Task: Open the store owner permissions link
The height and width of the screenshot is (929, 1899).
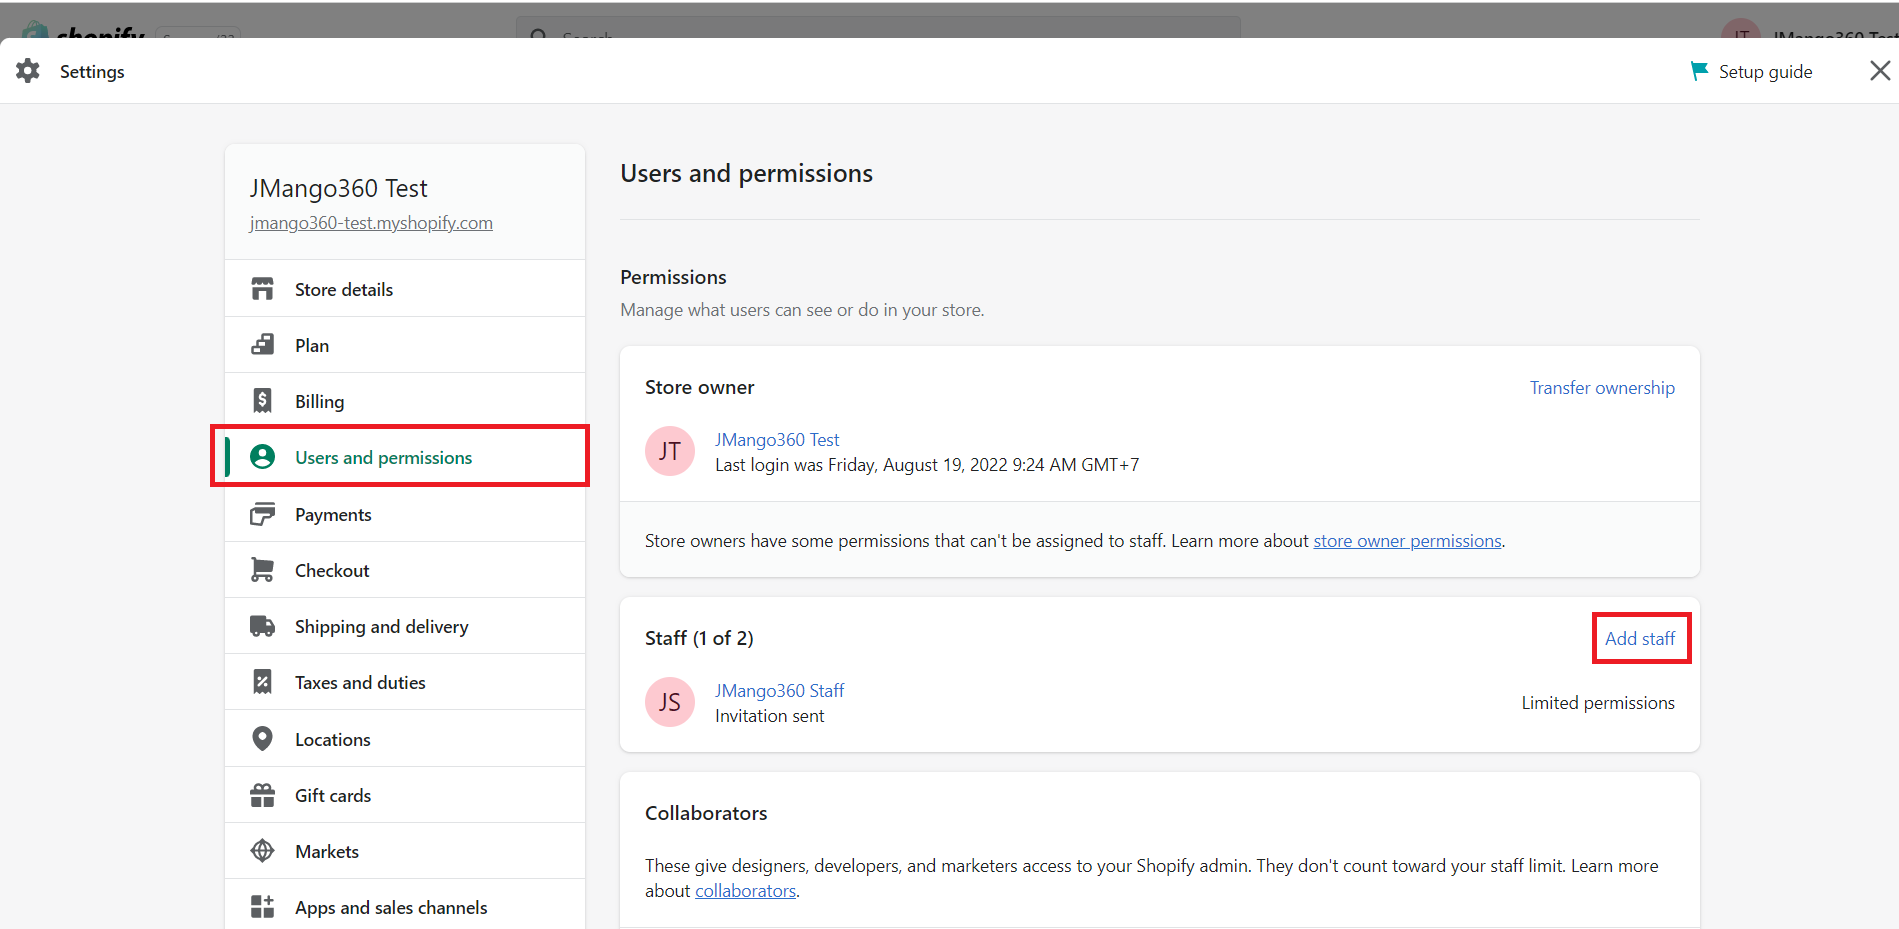Action: pyautogui.click(x=1406, y=541)
